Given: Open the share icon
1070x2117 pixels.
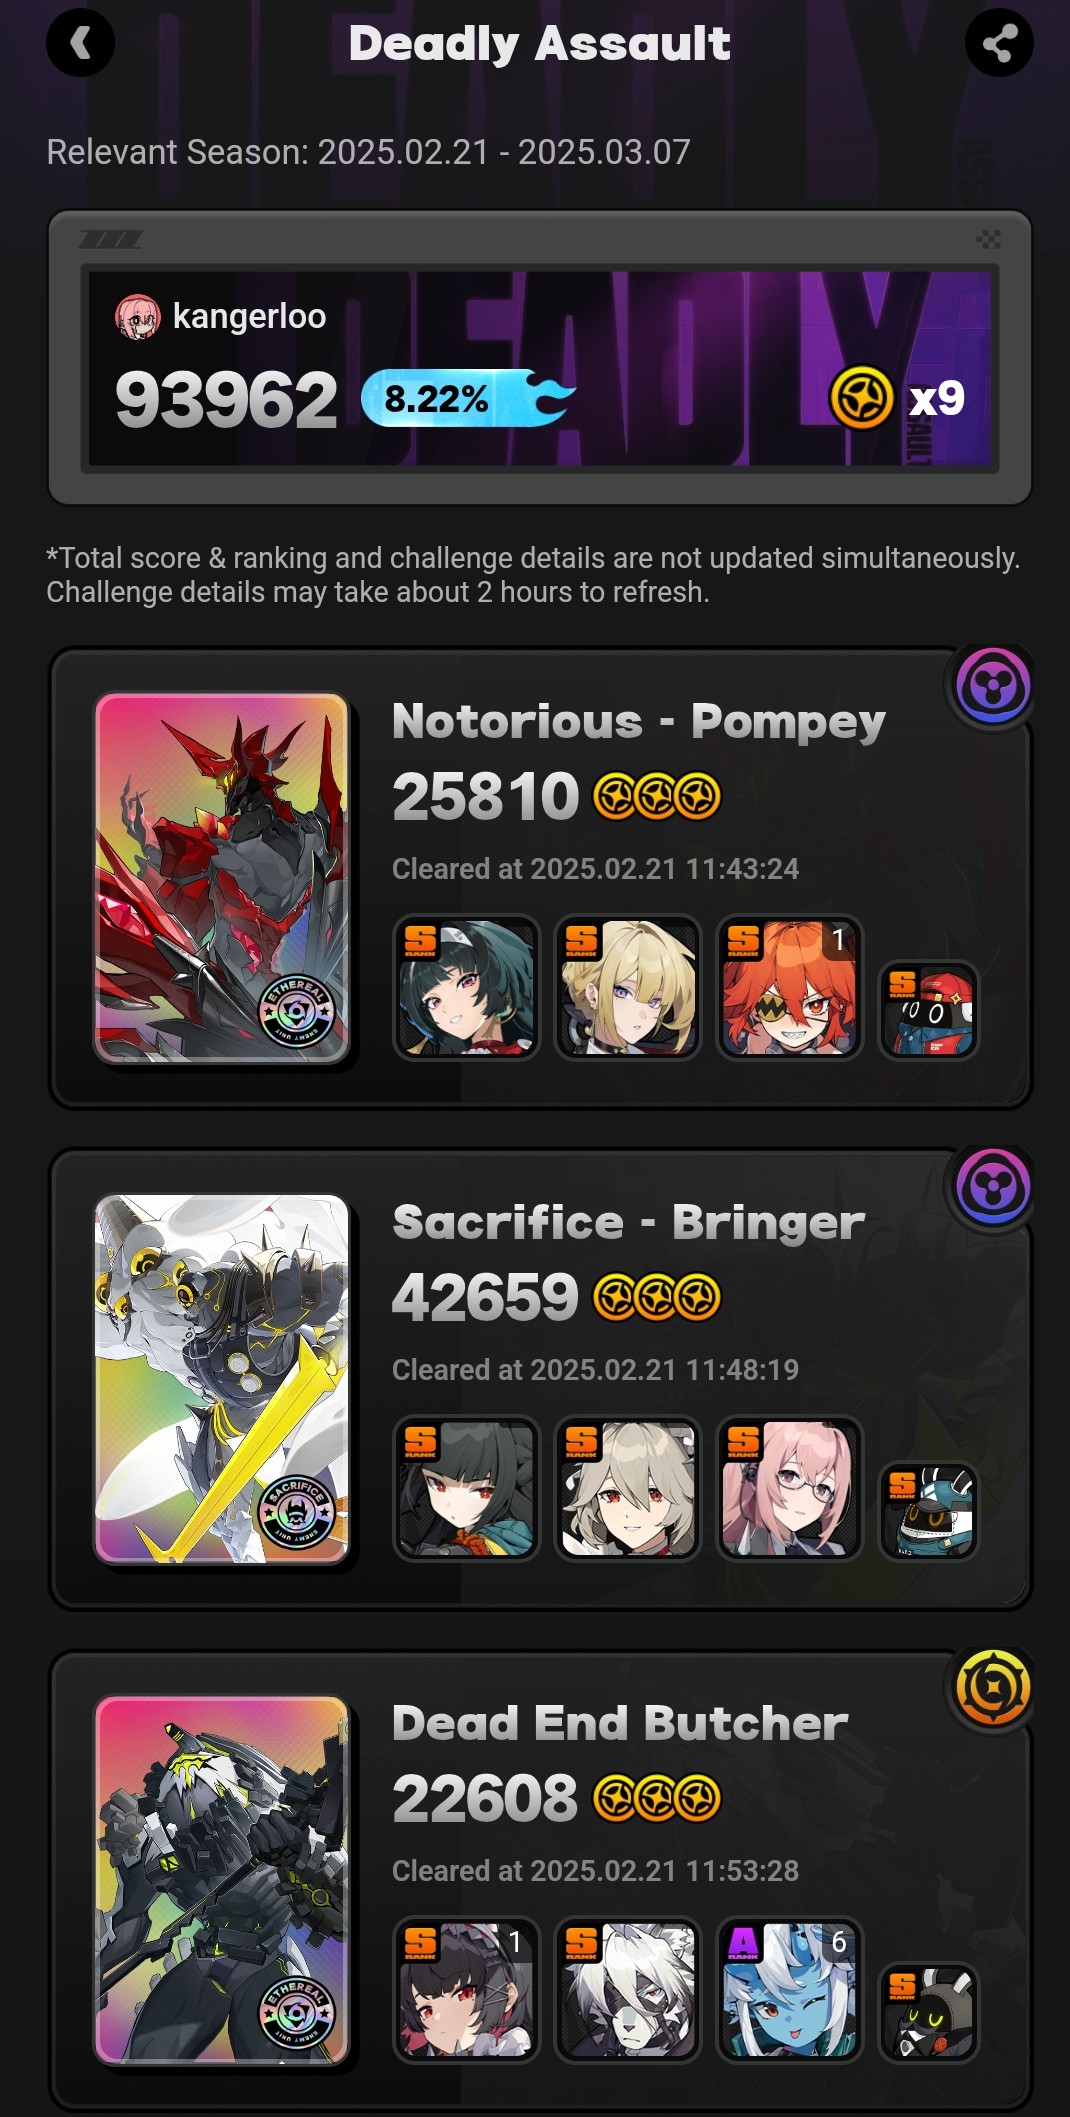Looking at the screenshot, I should click(999, 43).
